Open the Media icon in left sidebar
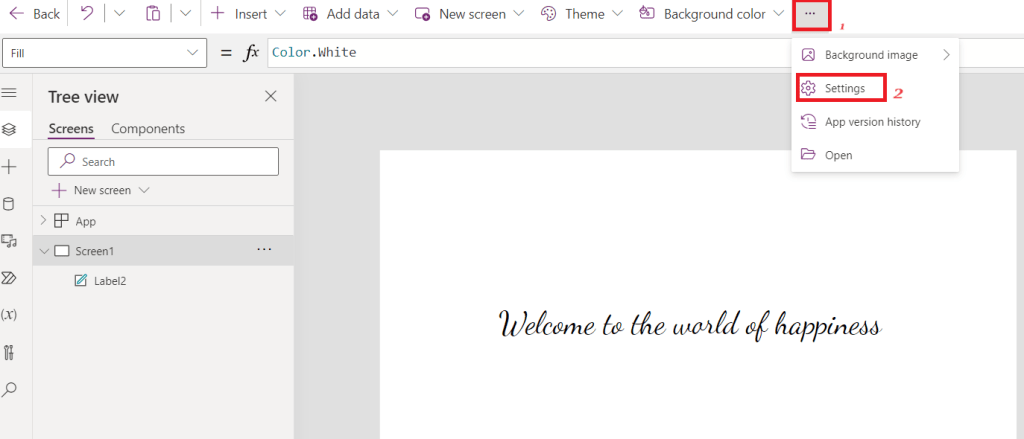The width and height of the screenshot is (1024, 439). 10,241
